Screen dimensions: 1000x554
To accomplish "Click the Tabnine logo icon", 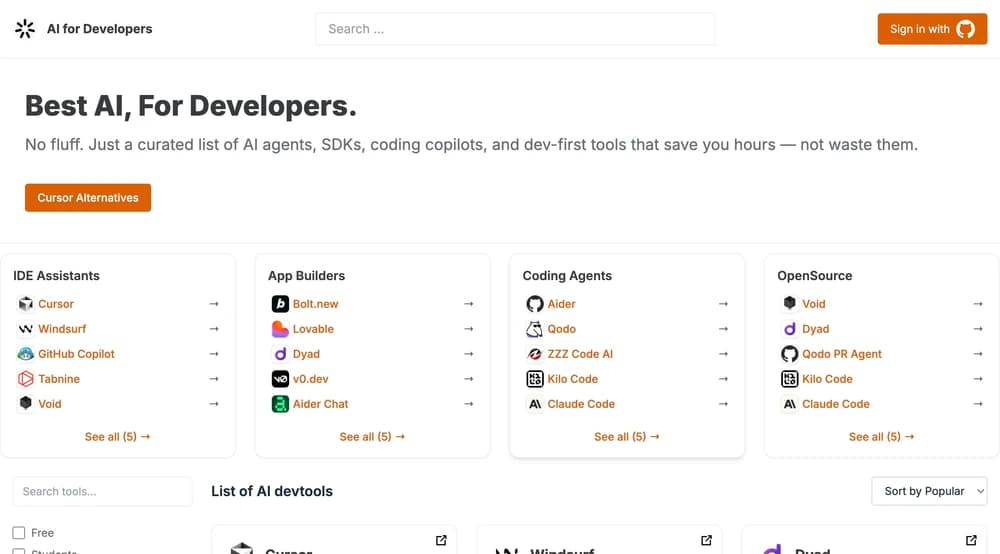I will click(26, 379).
